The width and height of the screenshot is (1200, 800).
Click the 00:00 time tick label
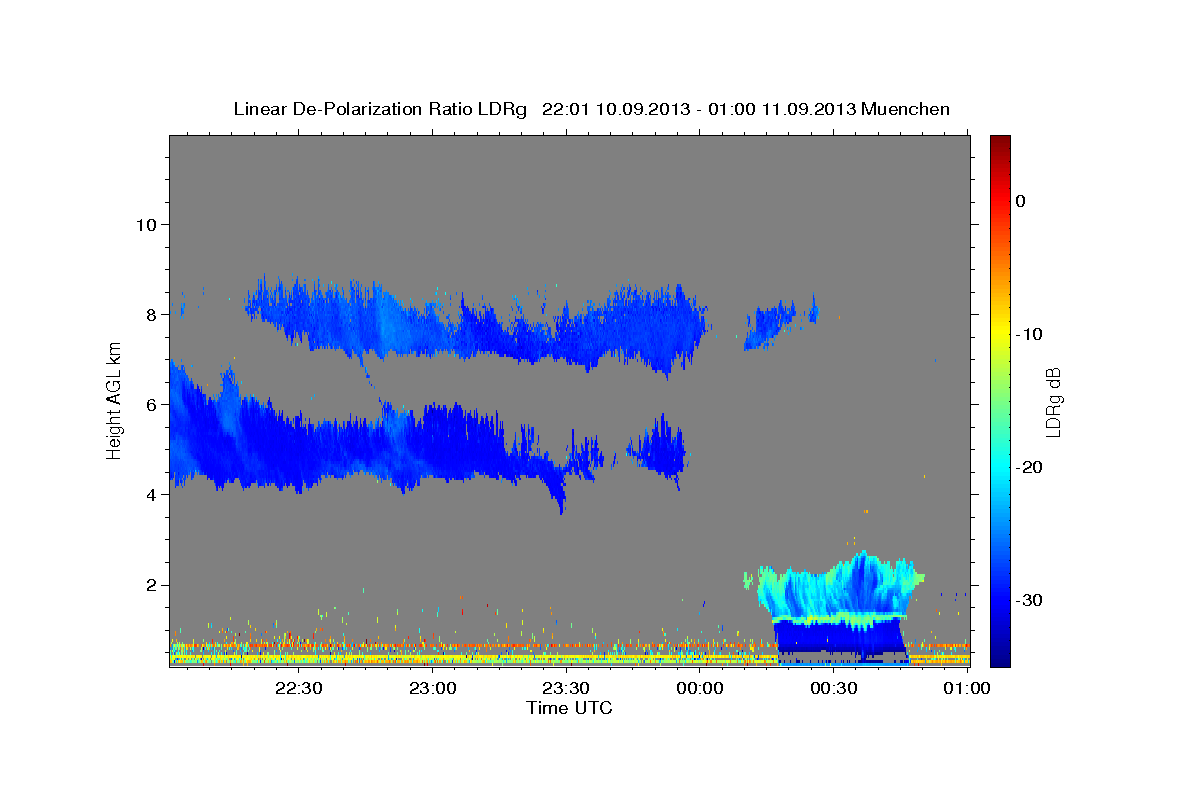click(699, 688)
